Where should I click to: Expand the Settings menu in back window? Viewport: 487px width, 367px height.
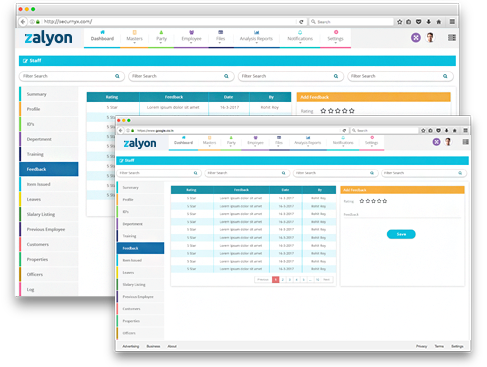point(335,38)
